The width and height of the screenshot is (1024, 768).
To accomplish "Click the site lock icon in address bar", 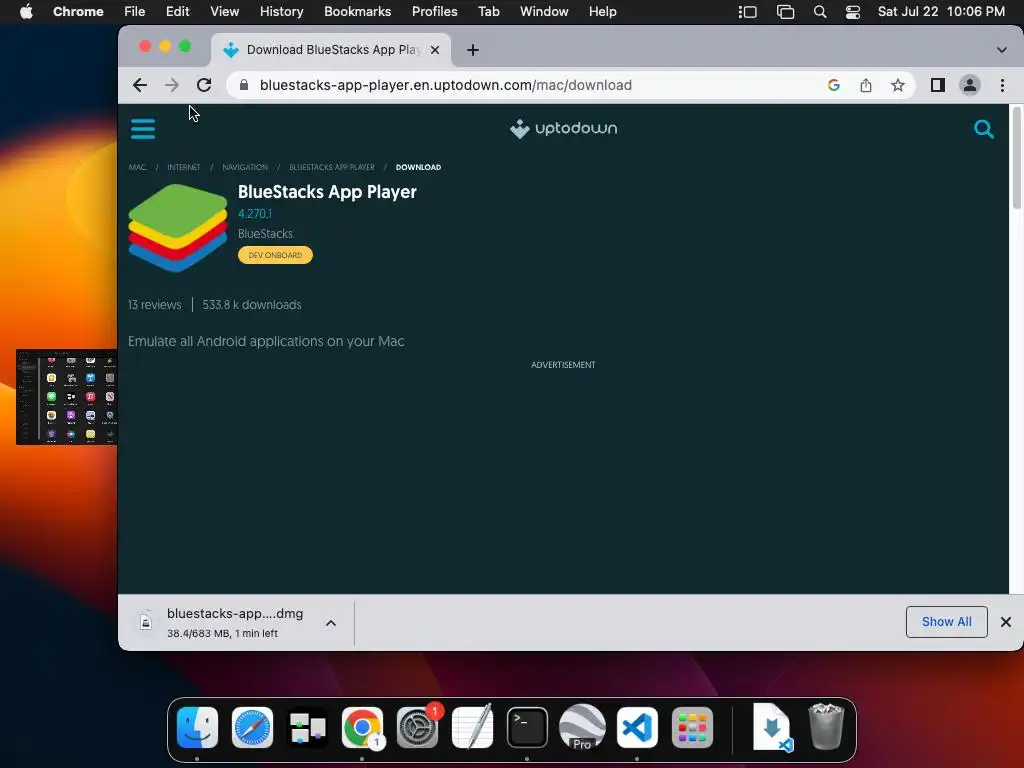I will 244,85.
